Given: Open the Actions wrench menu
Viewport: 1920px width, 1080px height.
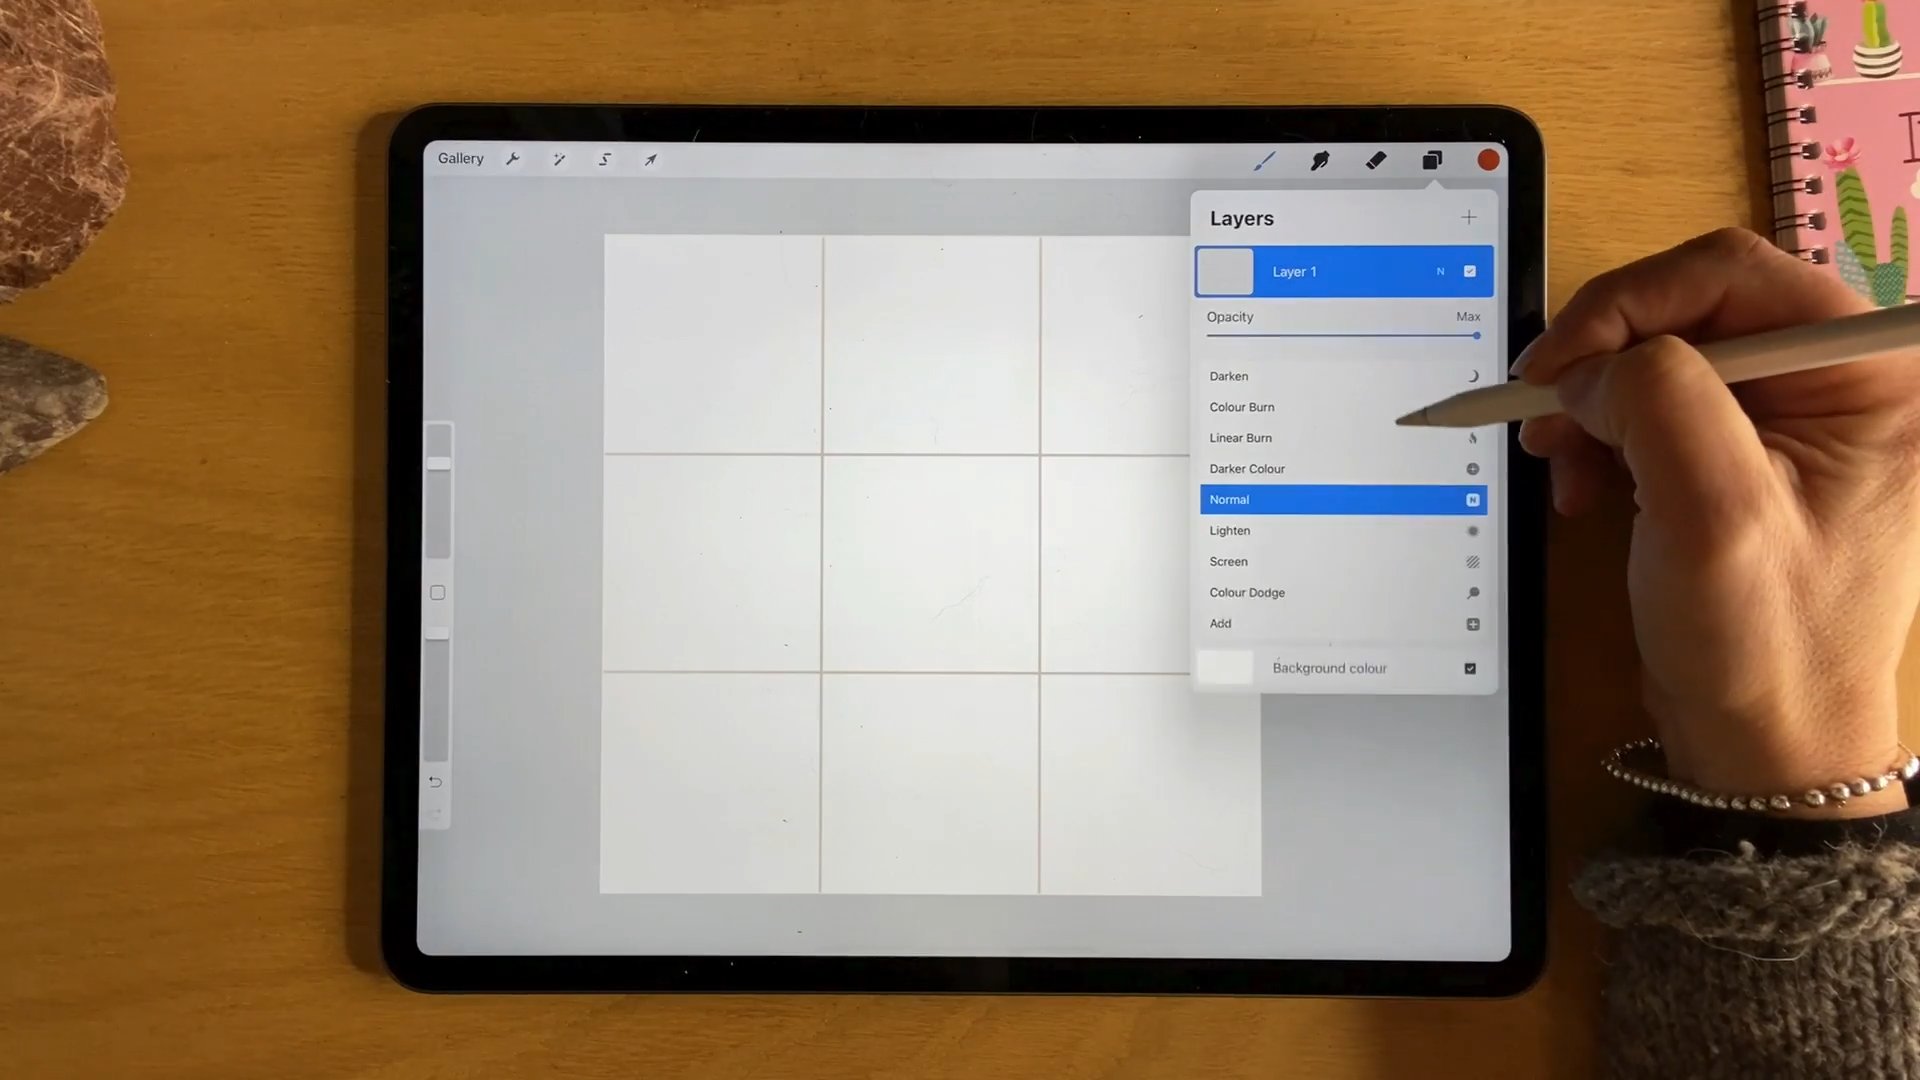Looking at the screenshot, I should 513,159.
